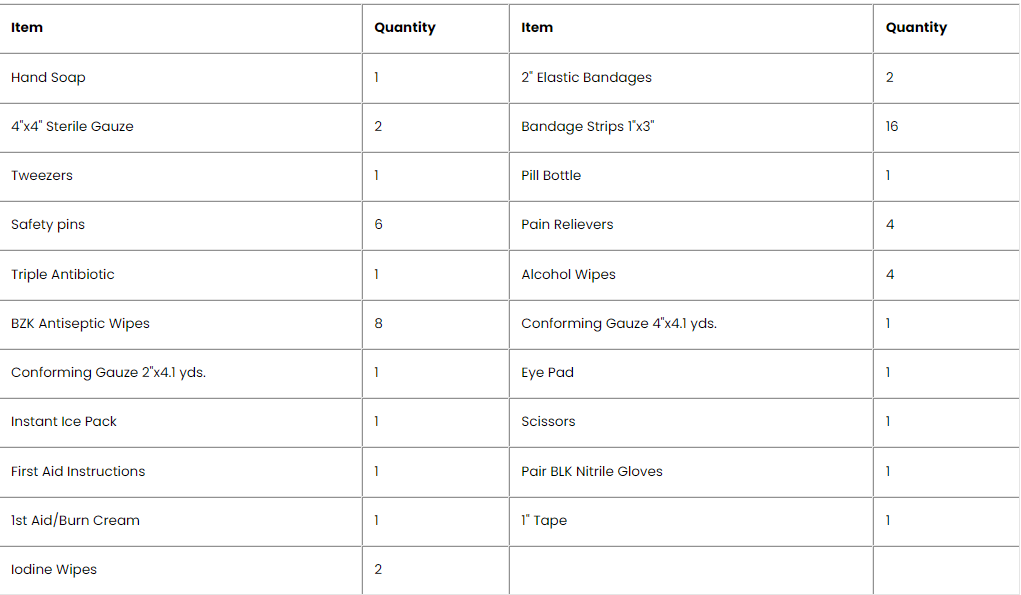This screenshot has height=595, width=1021.
Task: Click Conforming Gauze 2"x4.1 yds. text
Action: coord(108,373)
